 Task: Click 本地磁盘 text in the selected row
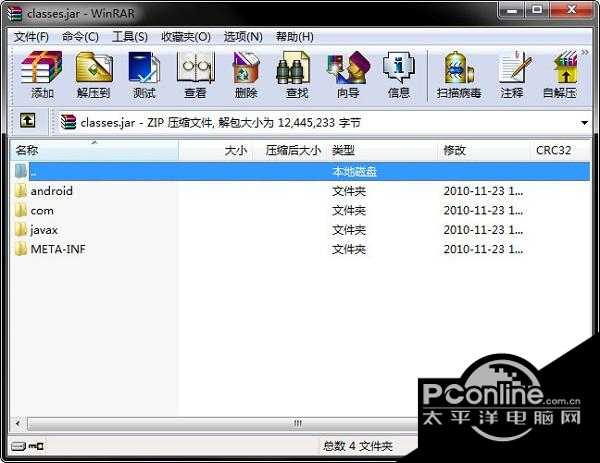354,171
